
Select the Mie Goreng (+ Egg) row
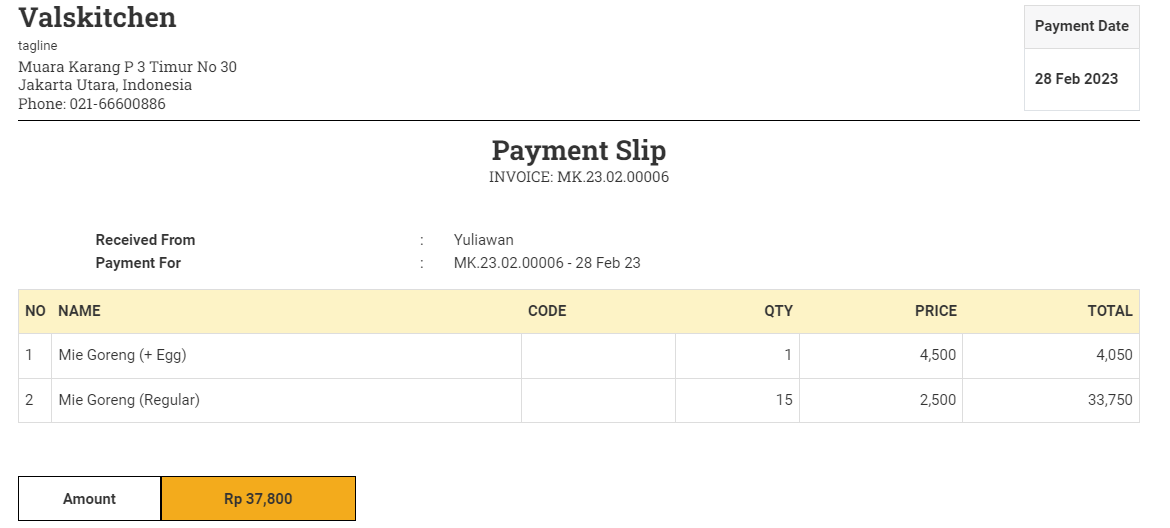579,356
